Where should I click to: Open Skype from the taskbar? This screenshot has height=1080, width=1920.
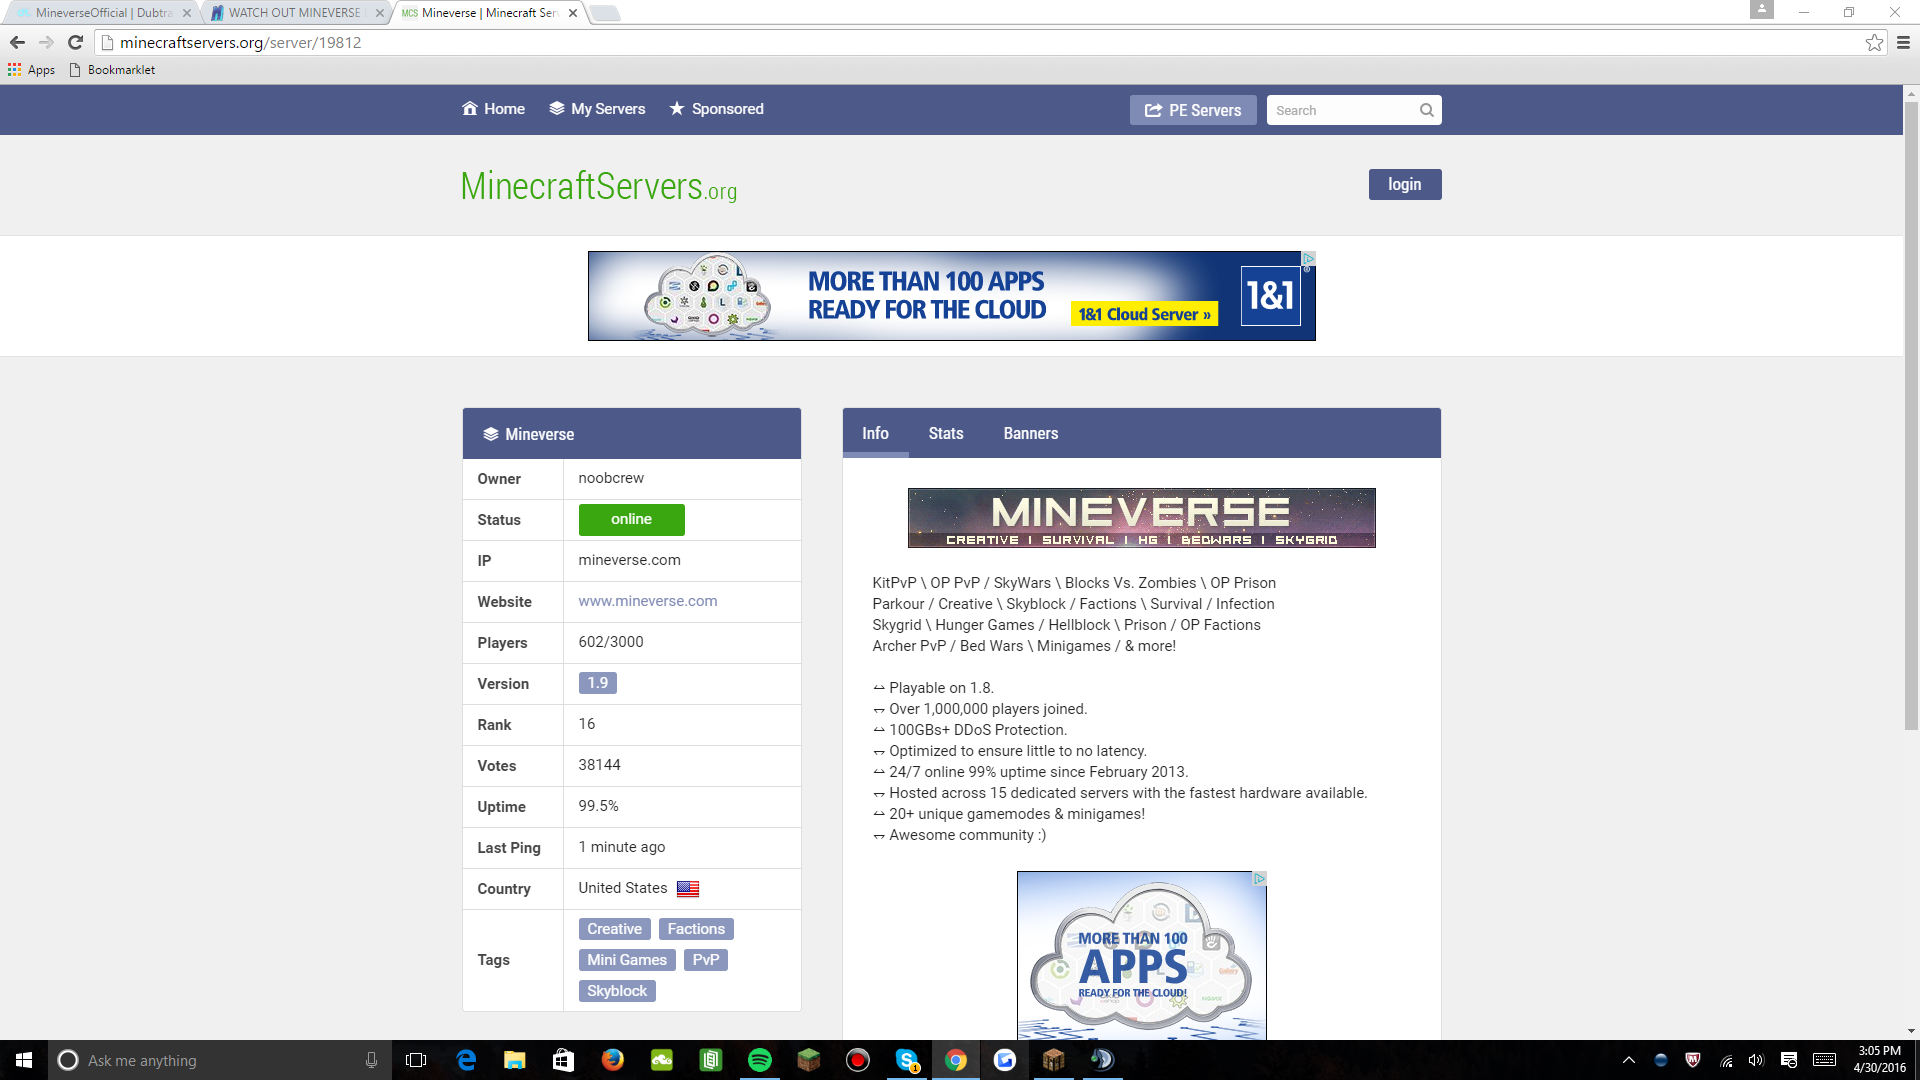click(x=907, y=1060)
